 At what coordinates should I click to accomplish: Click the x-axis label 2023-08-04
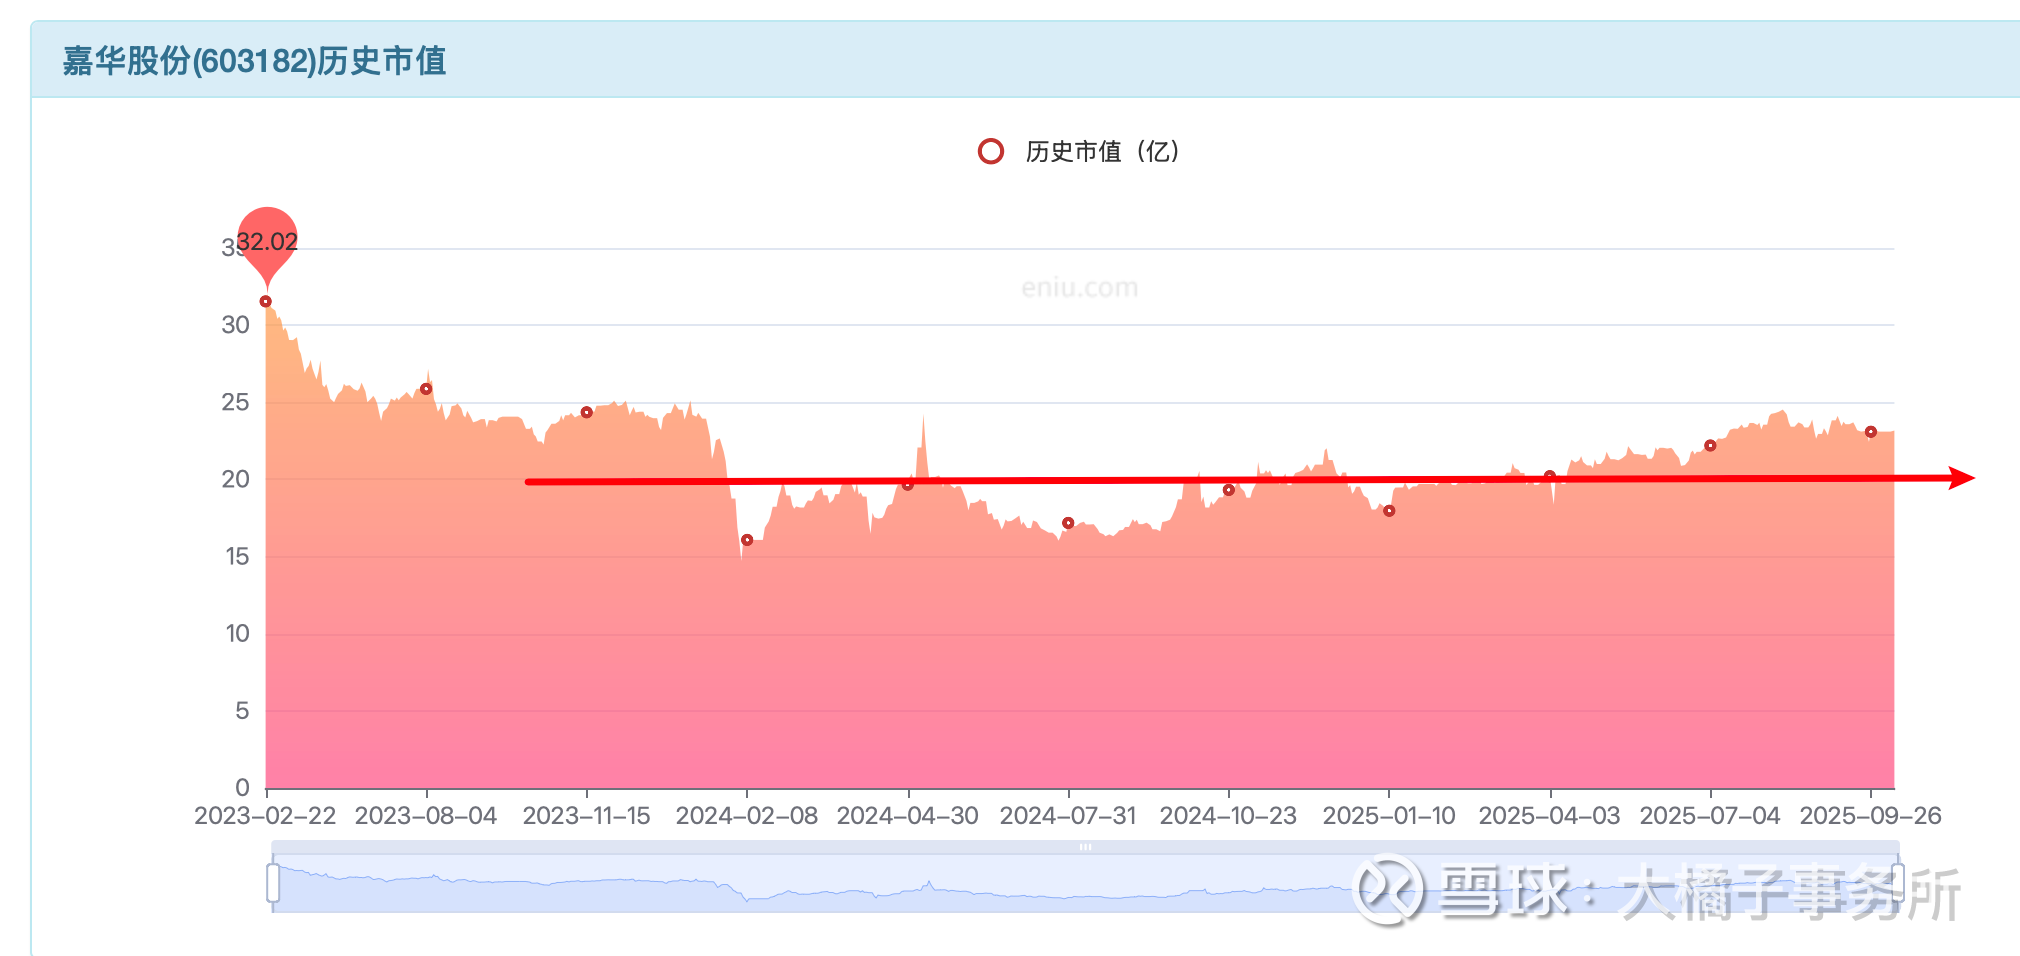point(426,816)
